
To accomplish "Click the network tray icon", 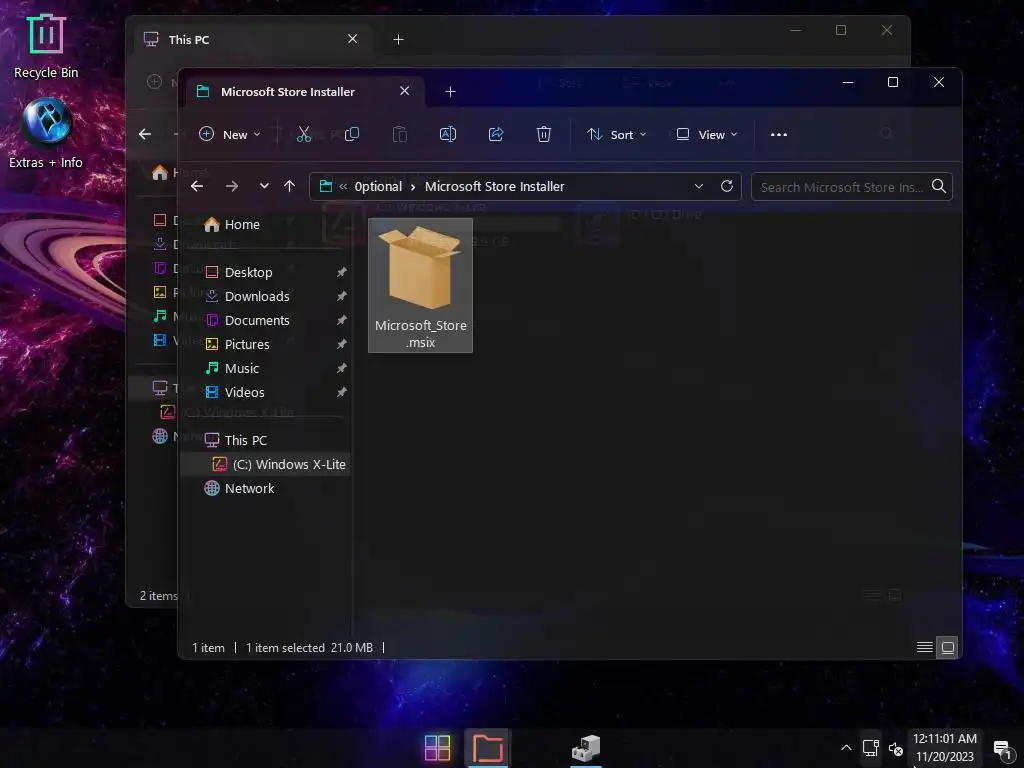I will [x=871, y=748].
